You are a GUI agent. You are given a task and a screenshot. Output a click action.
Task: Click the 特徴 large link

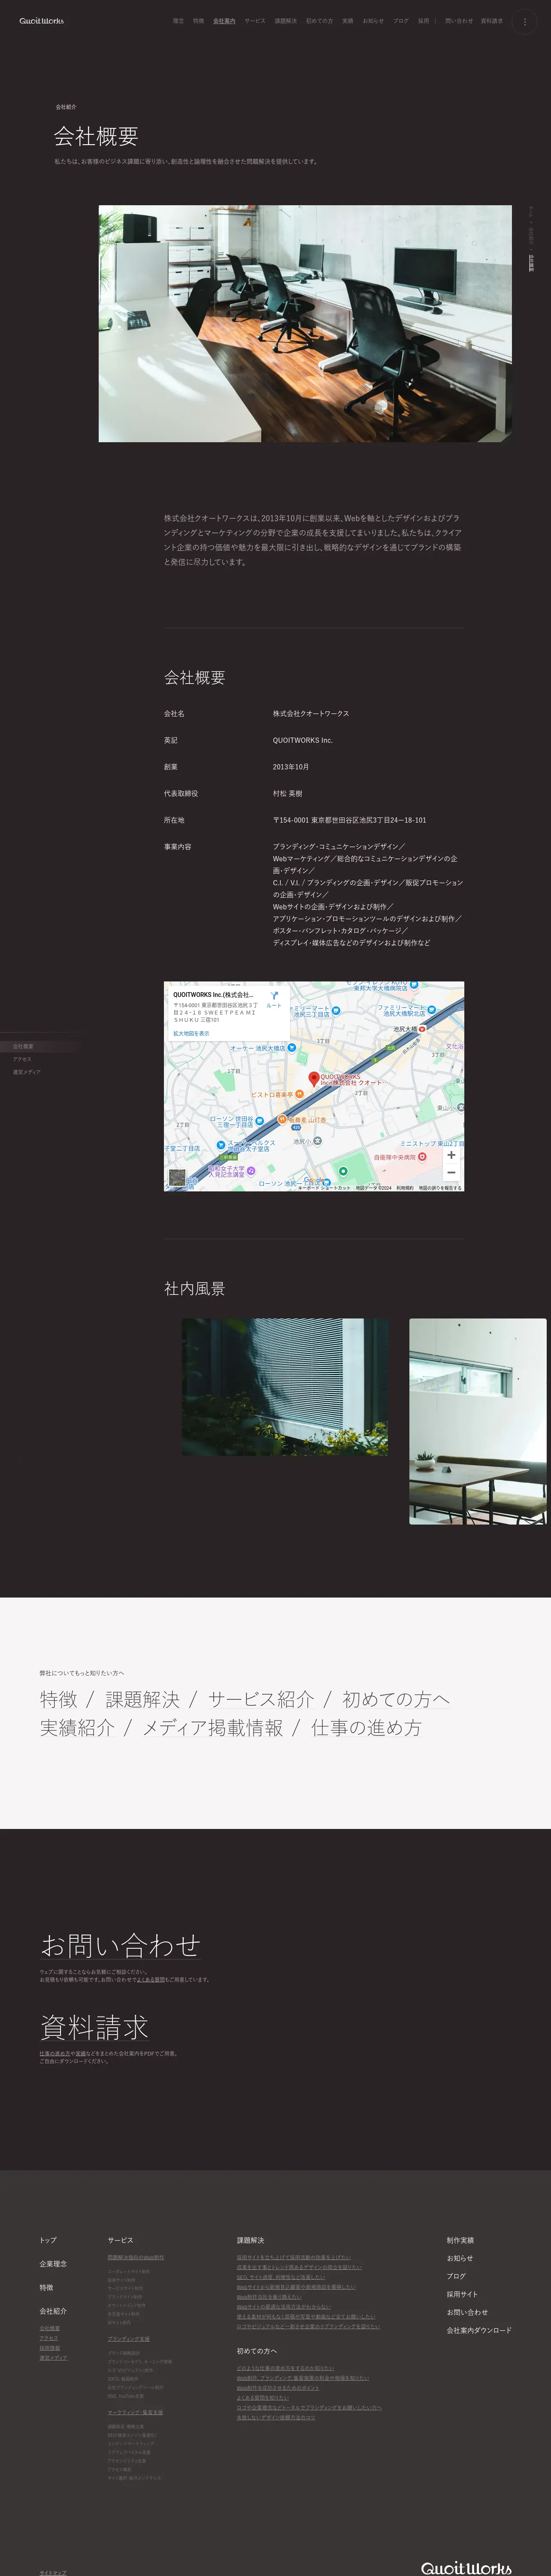click(x=58, y=1699)
